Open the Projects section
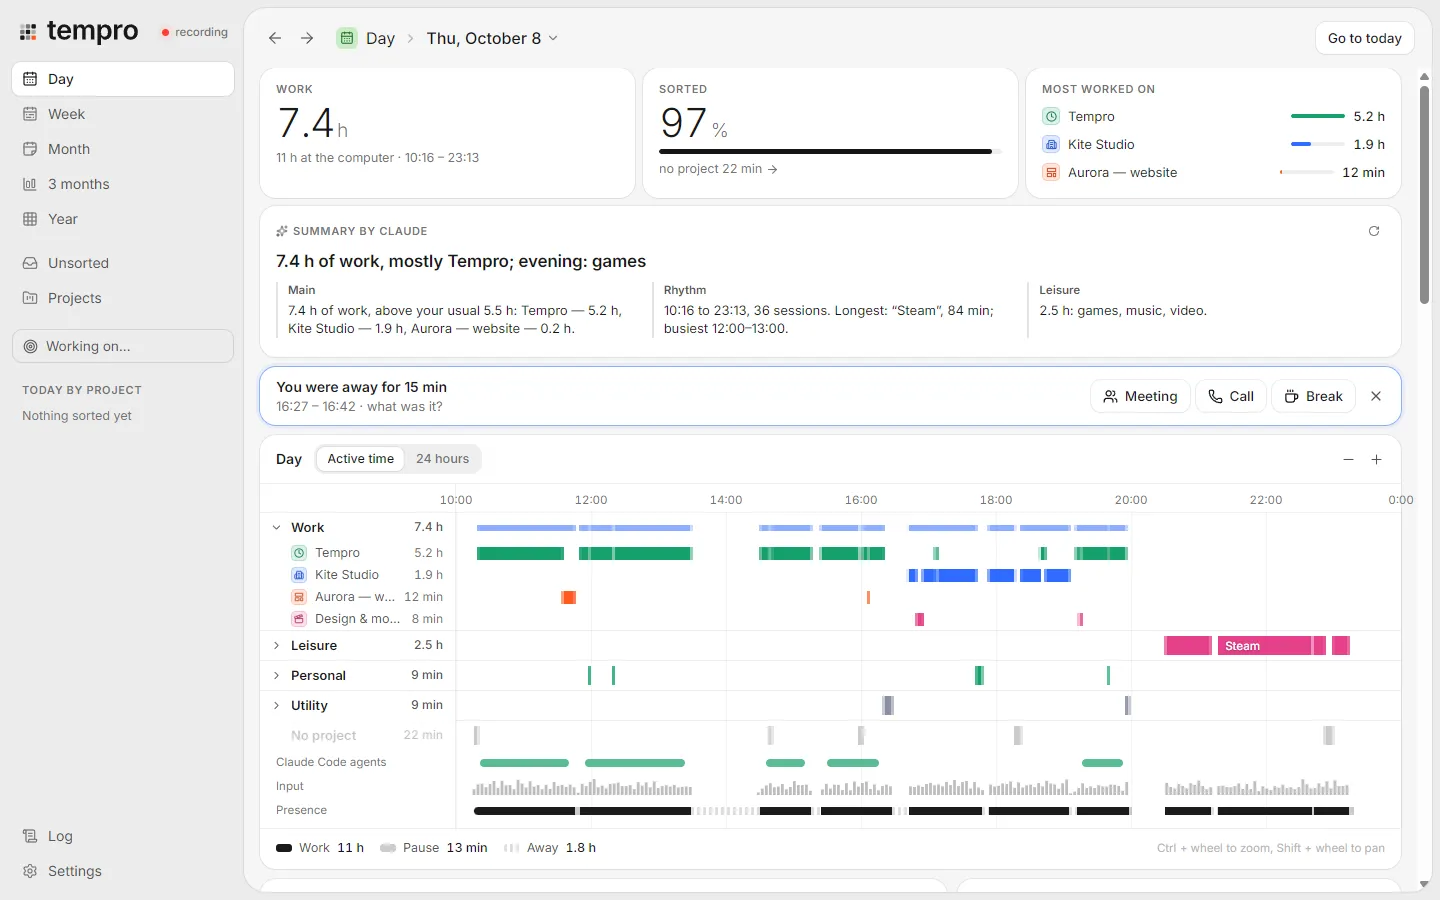1440x900 pixels. point(123,298)
